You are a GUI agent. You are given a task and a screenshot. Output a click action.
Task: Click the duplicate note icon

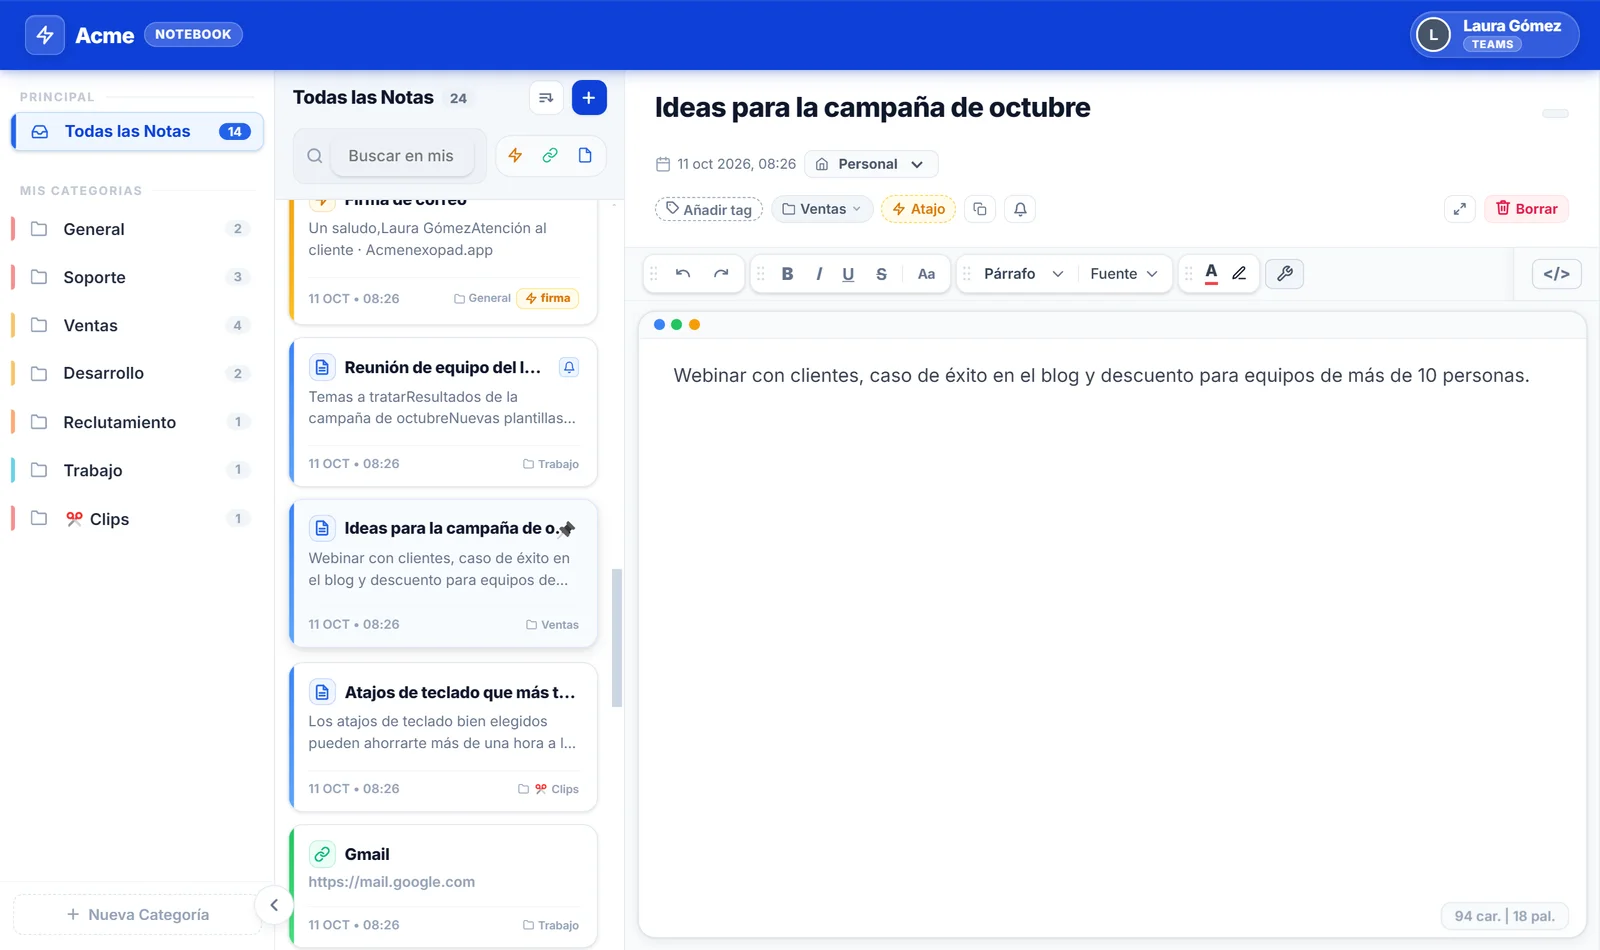coord(980,209)
